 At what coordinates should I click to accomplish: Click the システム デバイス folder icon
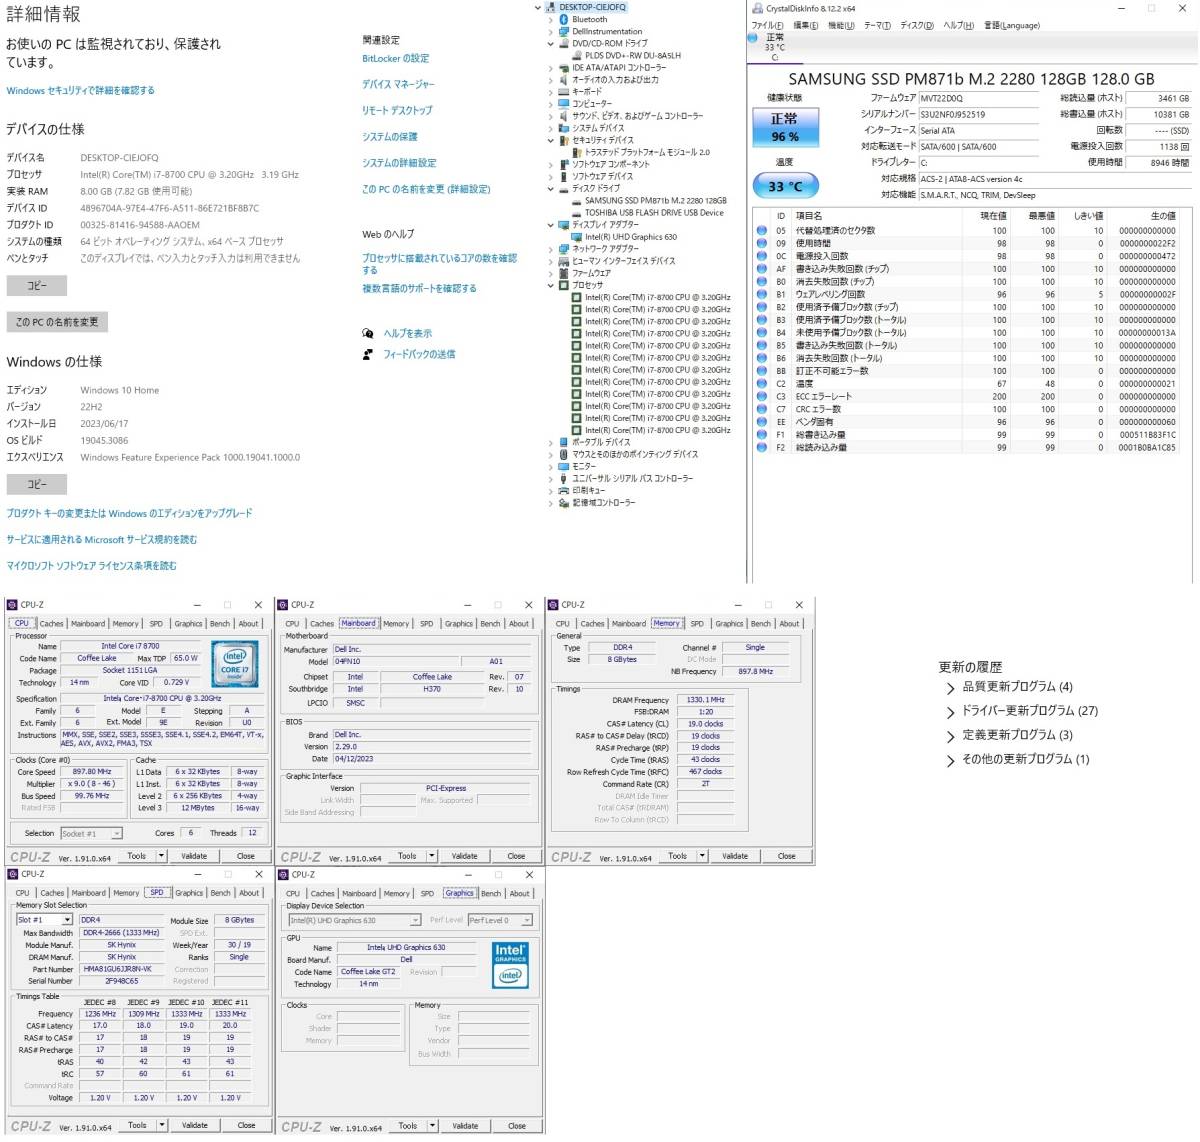[x=564, y=128]
